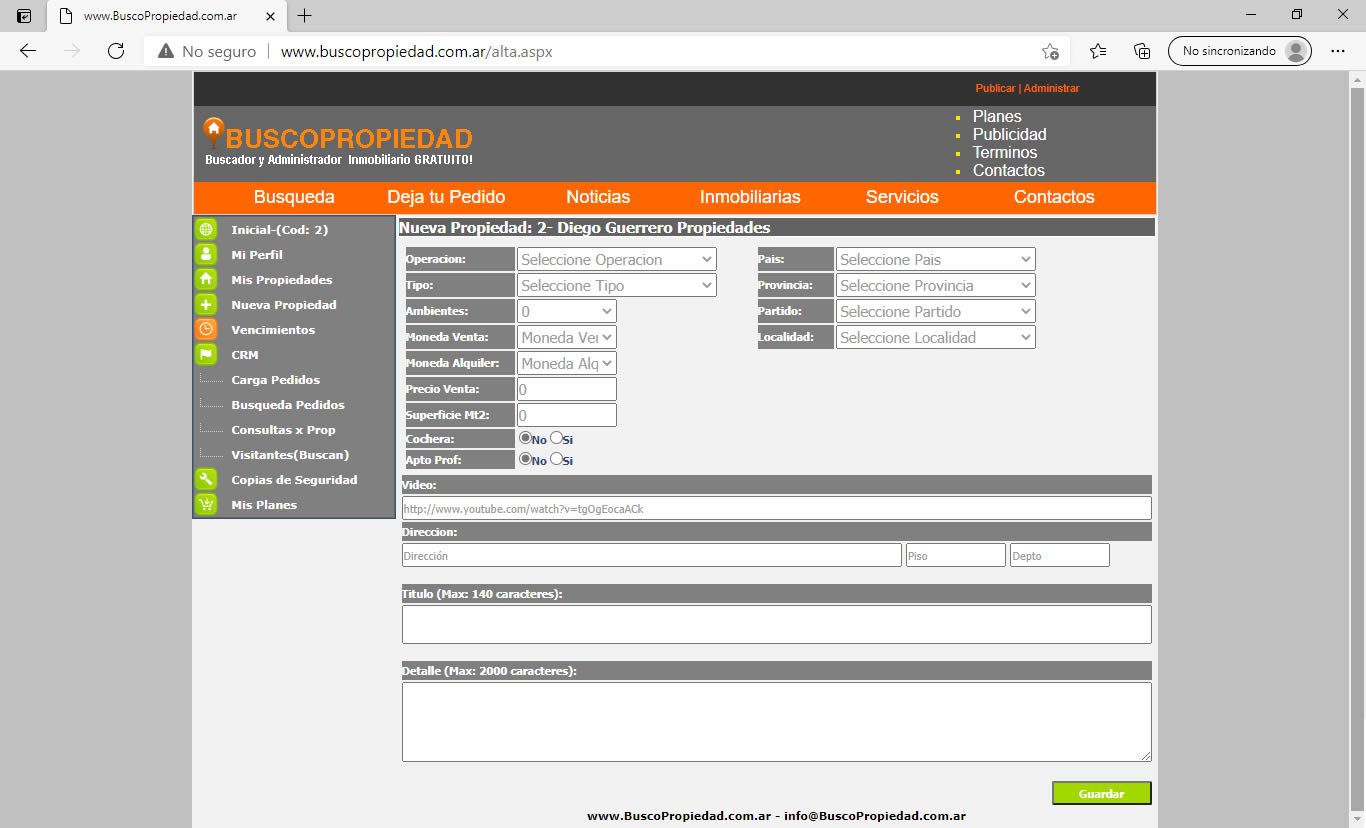1366x828 pixels.
Task: Open the Inmobiliarias menu item
Action: point(750,197)
